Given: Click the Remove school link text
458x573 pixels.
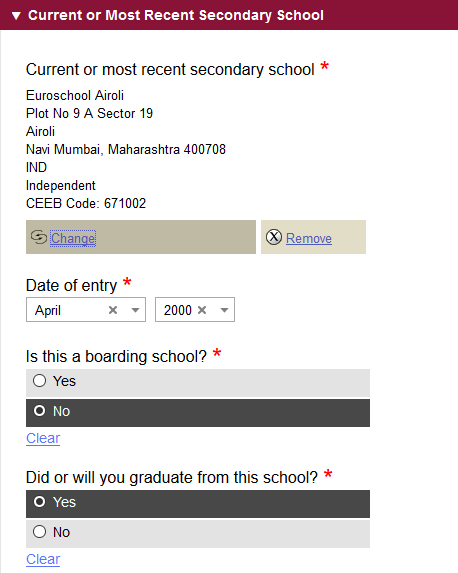Looking at the screenshot, I should click(x=309, y=238).
